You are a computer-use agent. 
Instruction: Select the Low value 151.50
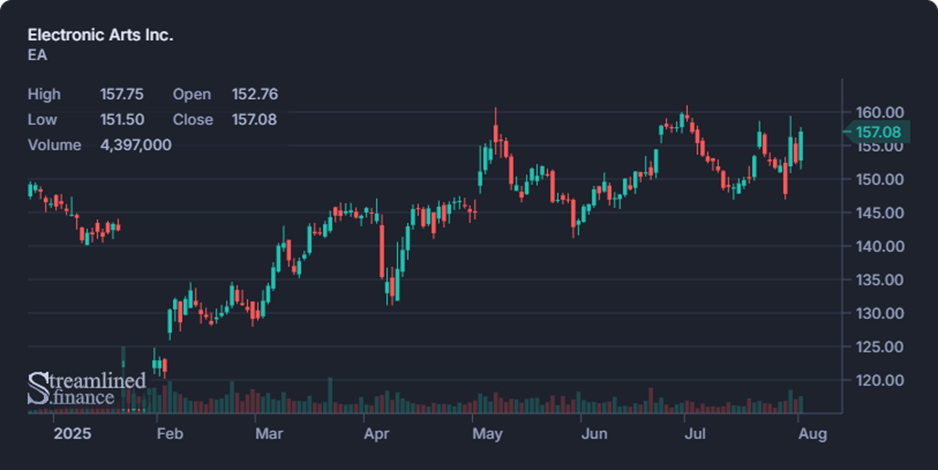click(122, 120)
